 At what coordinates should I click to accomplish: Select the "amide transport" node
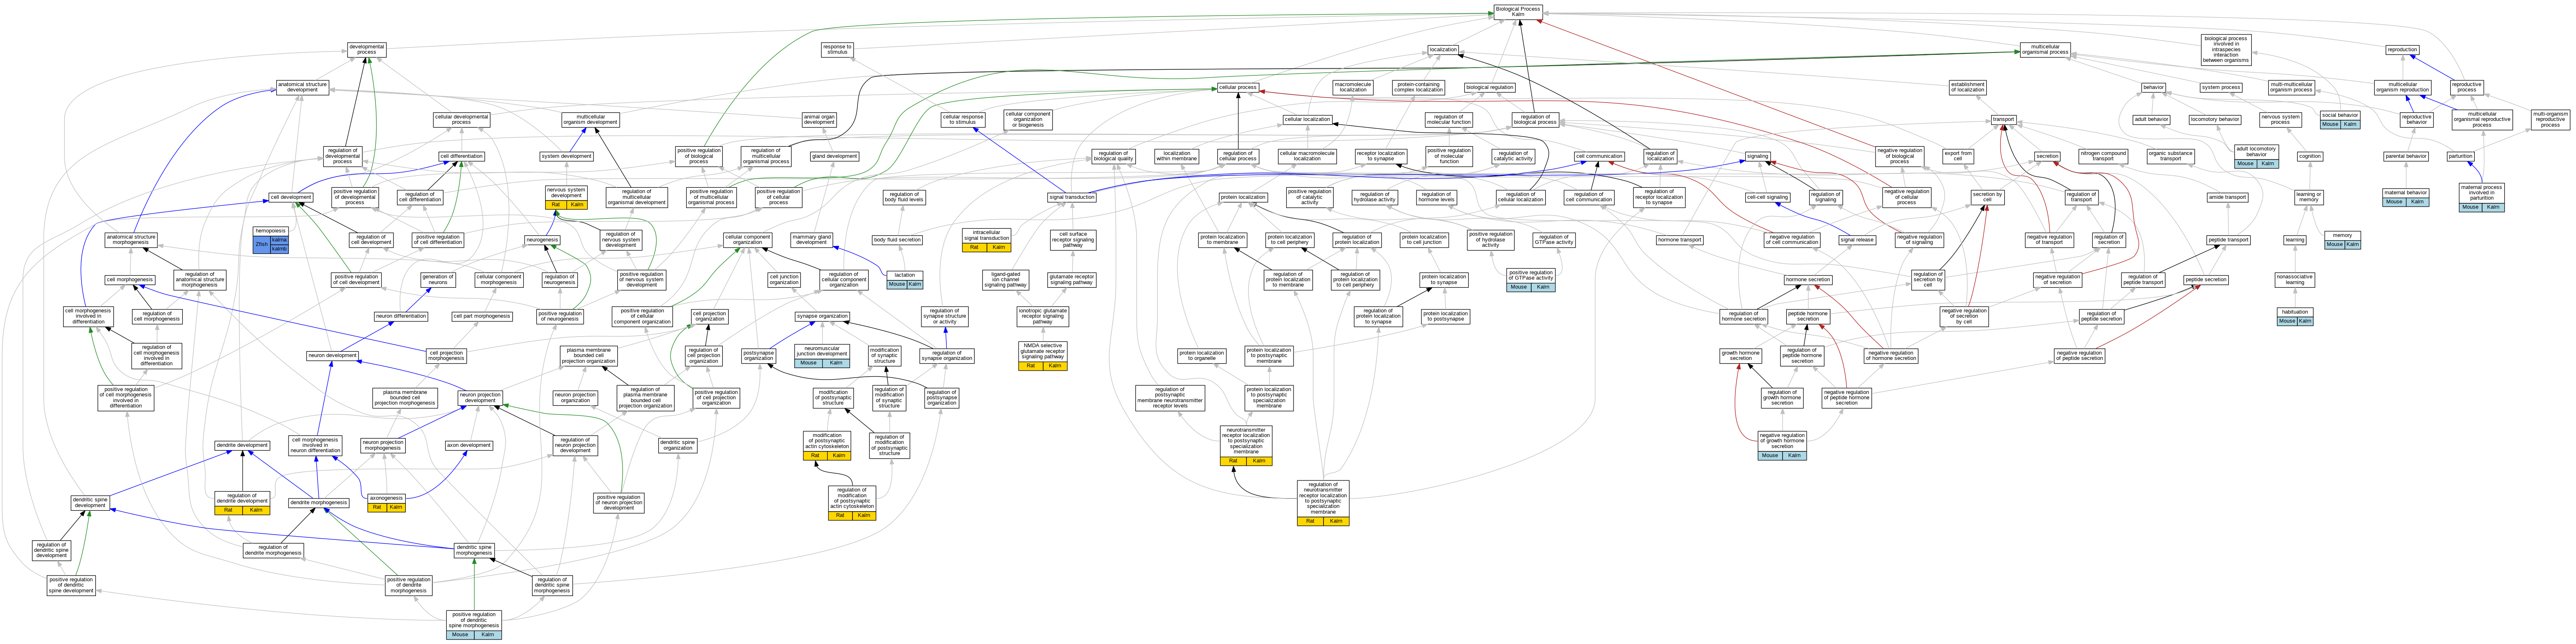click(2228, 197)
